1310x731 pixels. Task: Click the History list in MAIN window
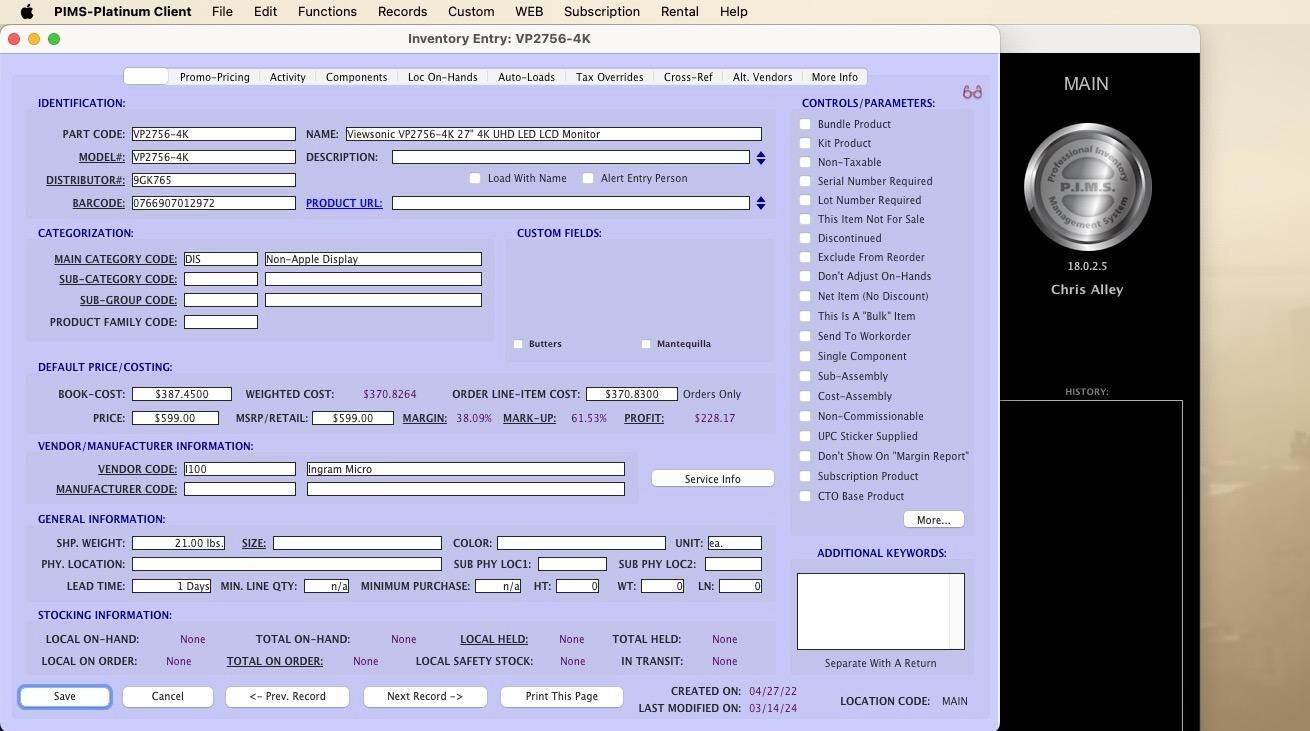(x=1092, y=565)
